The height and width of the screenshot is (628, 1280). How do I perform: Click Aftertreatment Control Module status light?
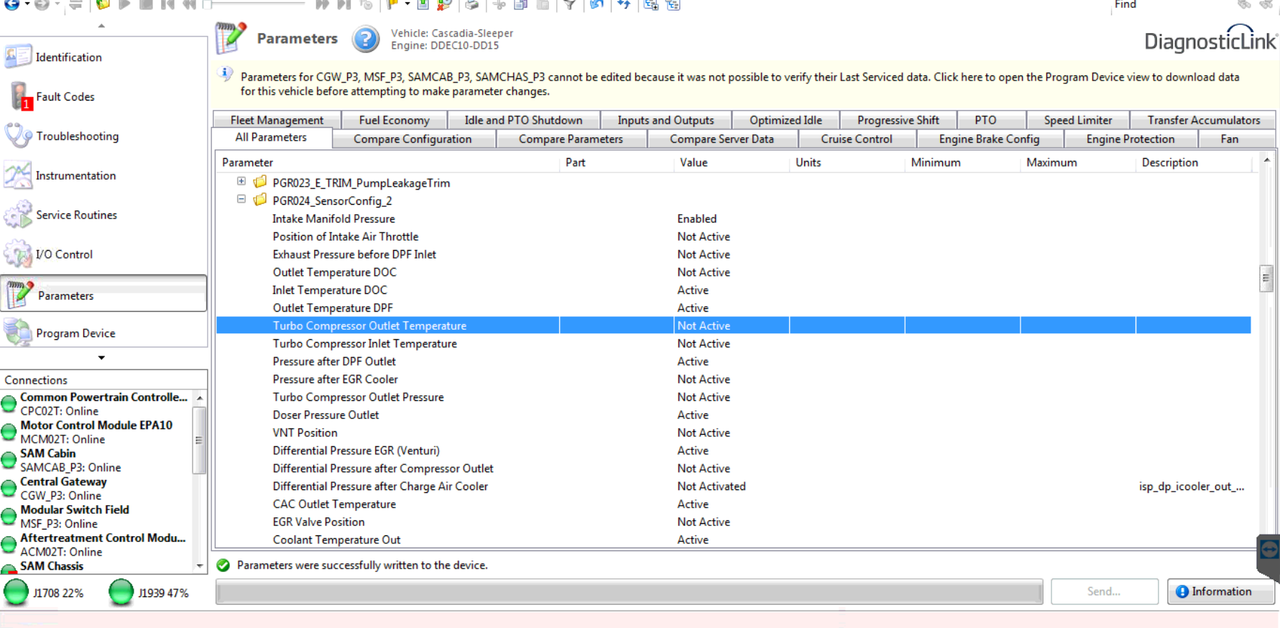tap(9, 544)
